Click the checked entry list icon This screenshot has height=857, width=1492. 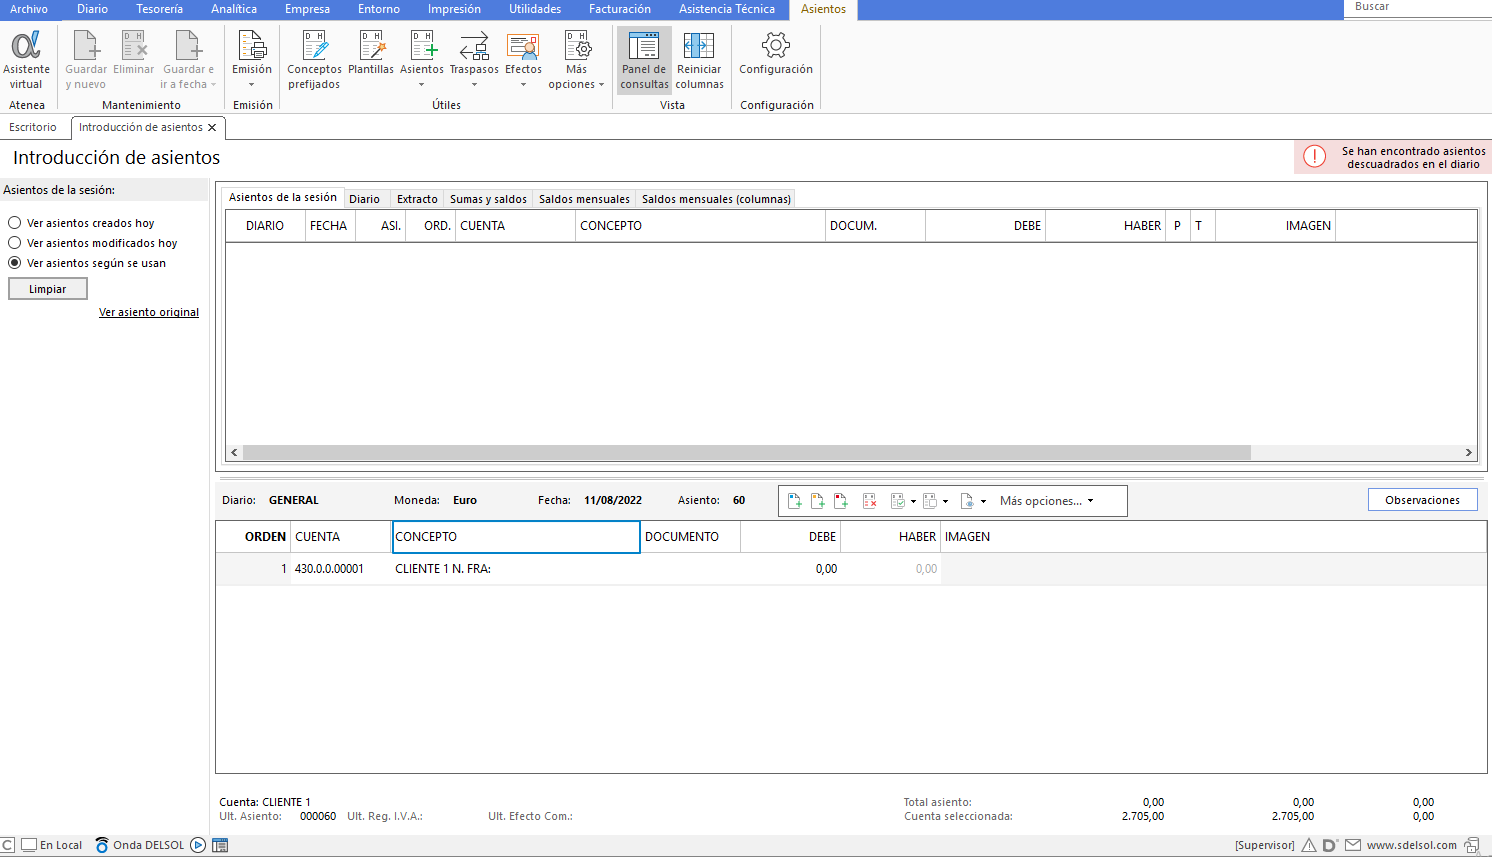tap(898, 501)
